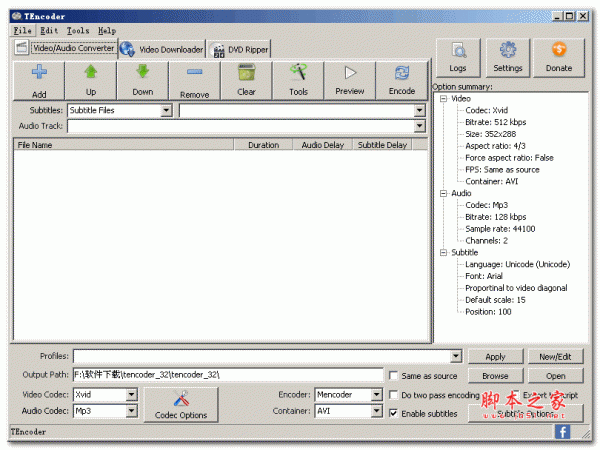Open the File menu

23,31
